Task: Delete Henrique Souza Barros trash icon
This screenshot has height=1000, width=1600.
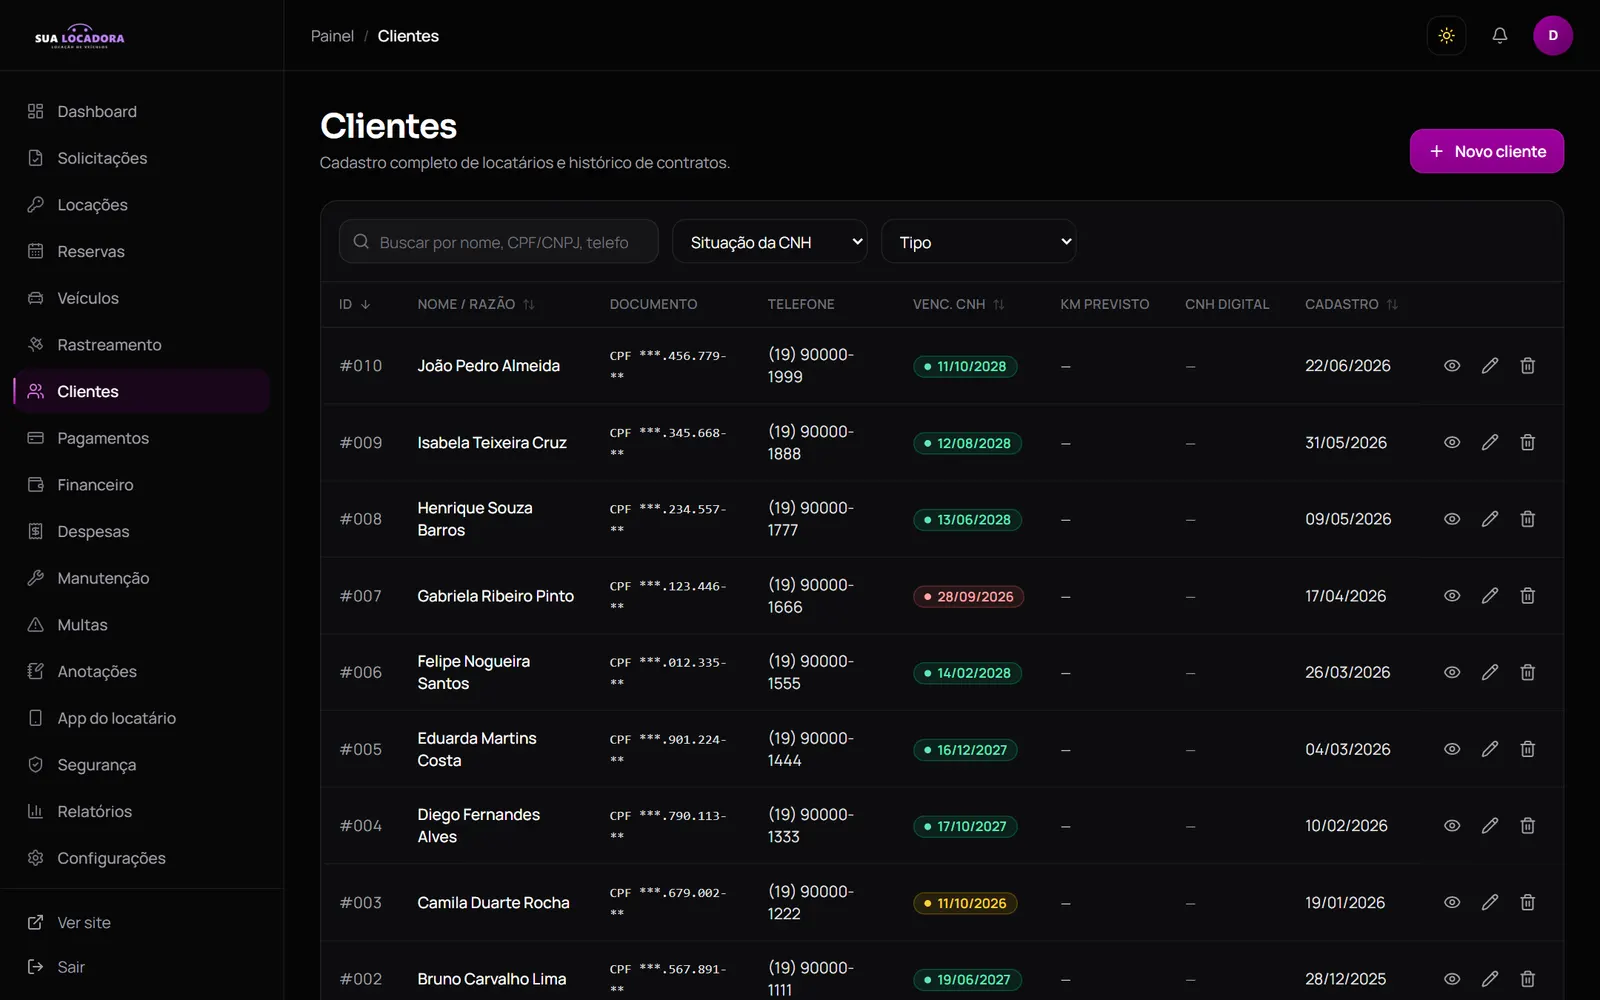Action: tap(1527, 519)
